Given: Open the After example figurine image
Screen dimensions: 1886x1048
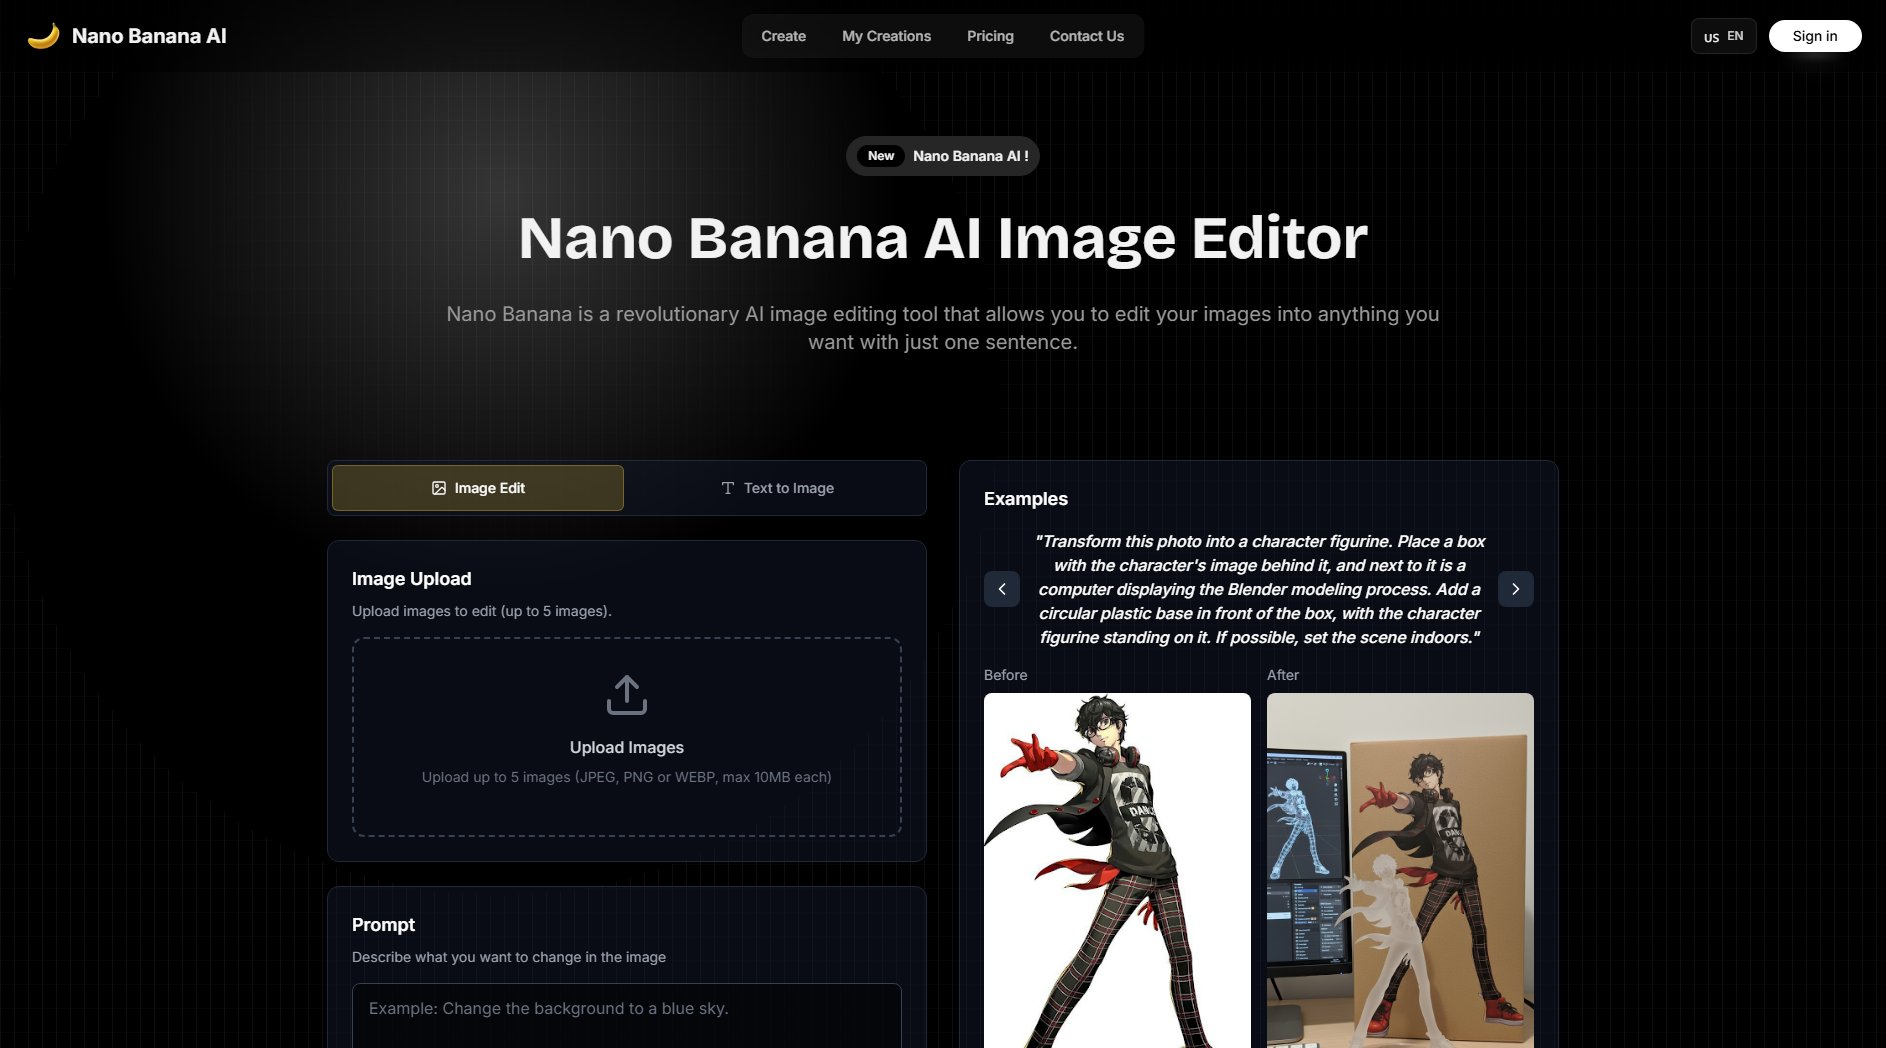Looking at the screenshot, I should point(1400,870).
